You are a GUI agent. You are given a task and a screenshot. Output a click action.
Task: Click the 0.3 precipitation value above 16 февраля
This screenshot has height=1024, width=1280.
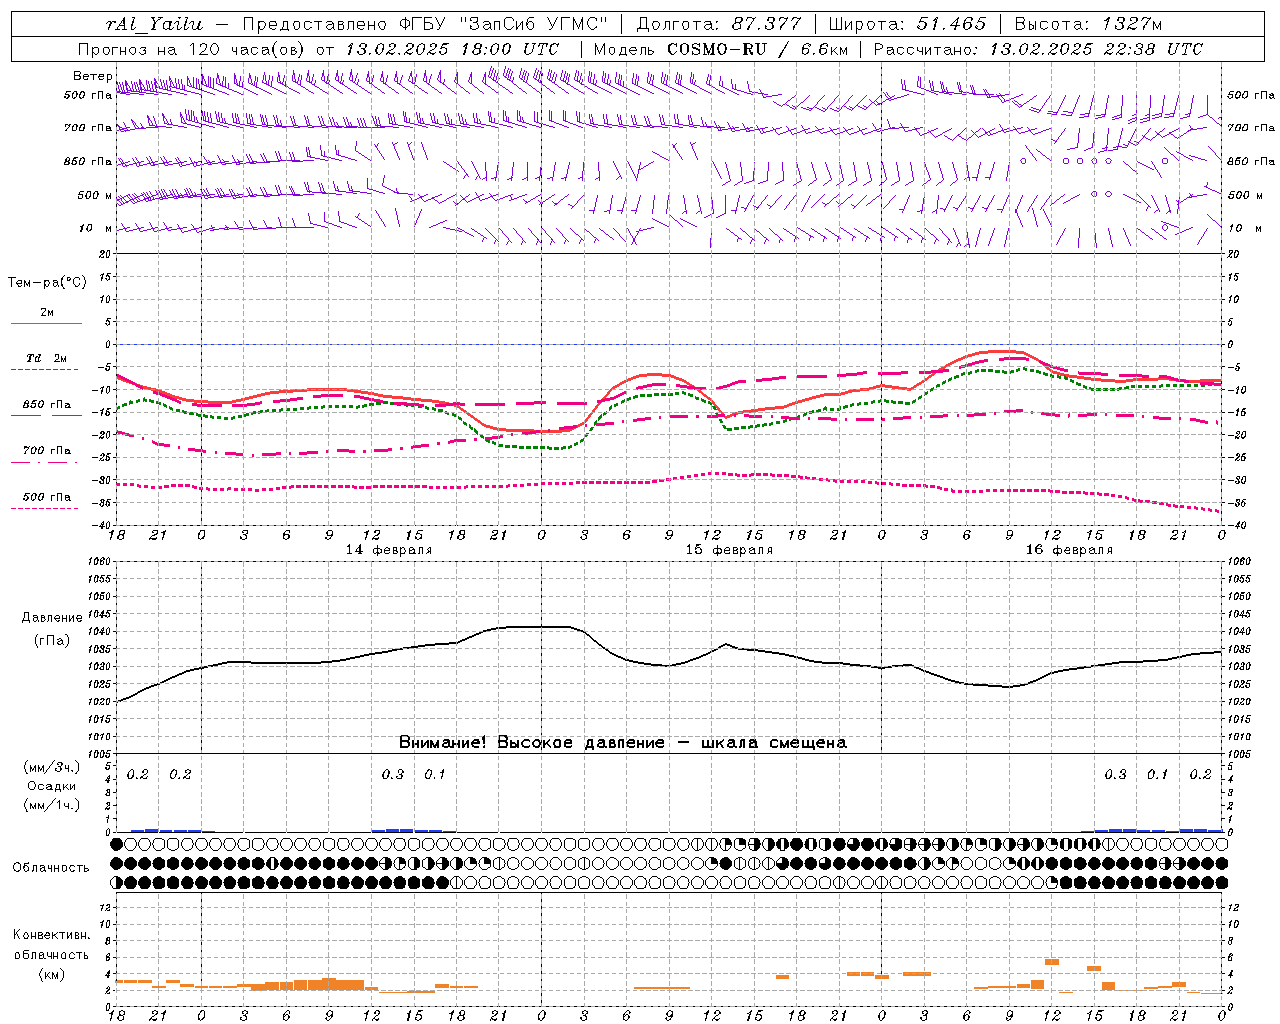point(1115,774)
